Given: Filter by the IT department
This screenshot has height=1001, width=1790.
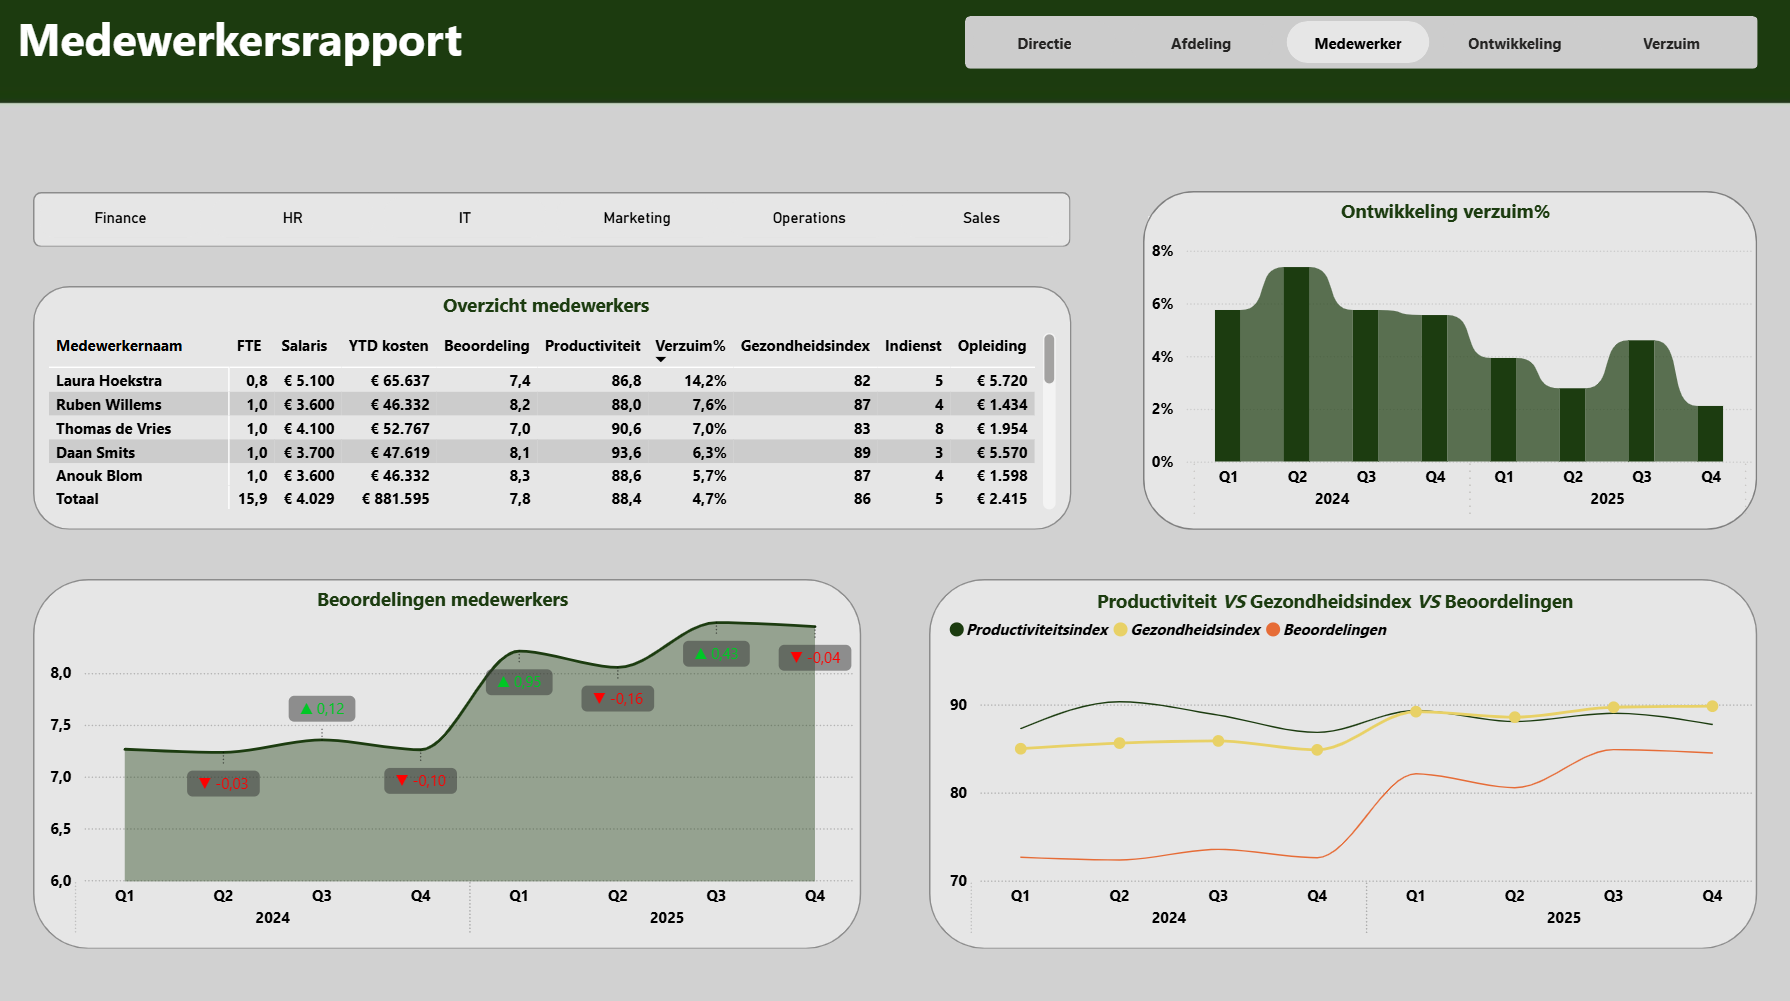Looking at the screenshot, I should (465, 218).
